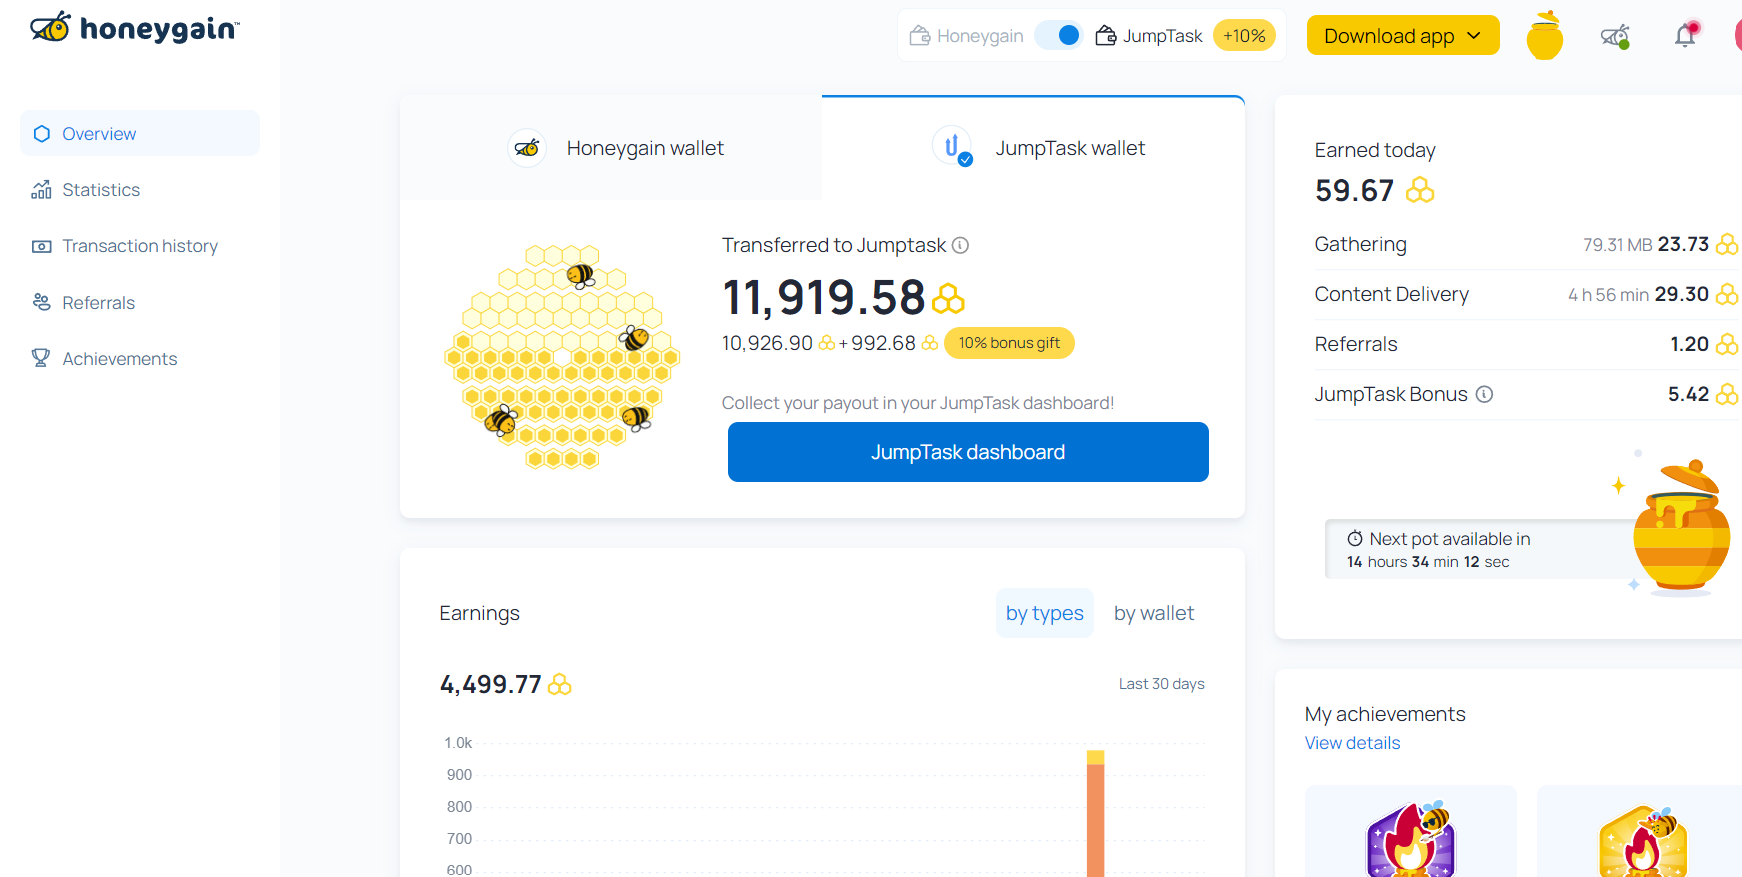Open the 'Transferred to Jumptask' info icon
The image size is (1742, 877).
[x=960, y=244]
